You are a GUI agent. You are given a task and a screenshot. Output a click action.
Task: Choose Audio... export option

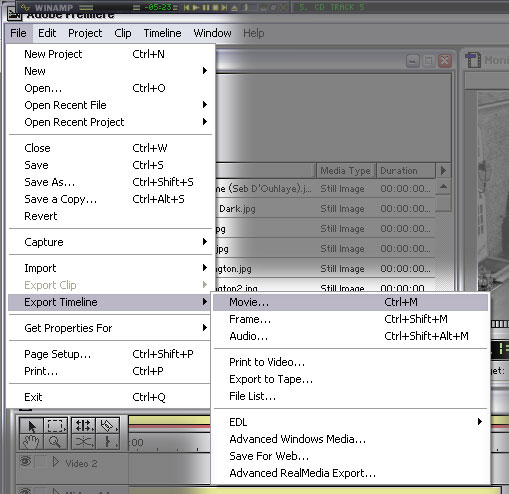click(351, 336)
